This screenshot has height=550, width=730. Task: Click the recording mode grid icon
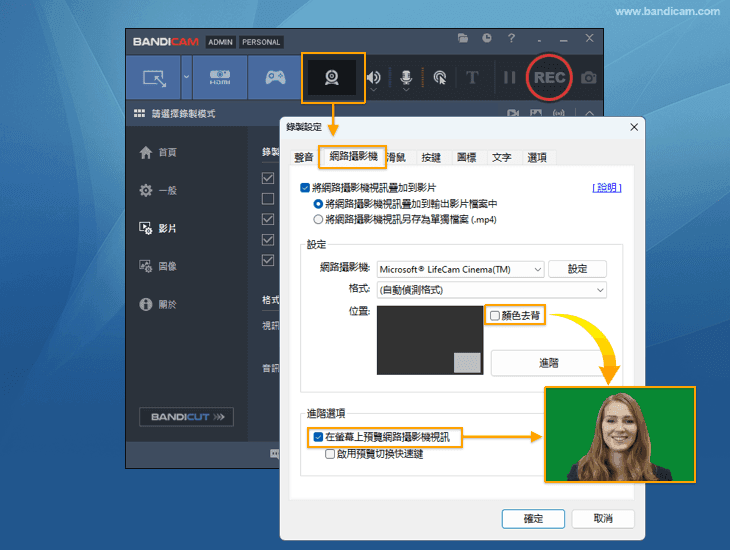pos(139,114)
